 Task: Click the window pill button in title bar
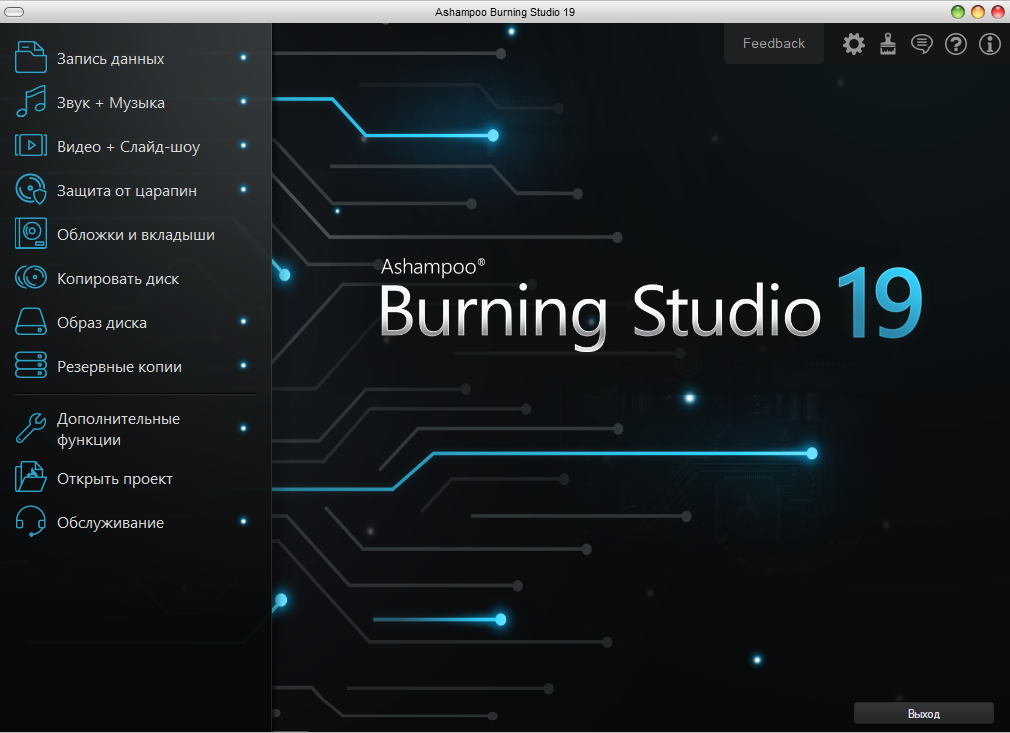tap(14, 12)
